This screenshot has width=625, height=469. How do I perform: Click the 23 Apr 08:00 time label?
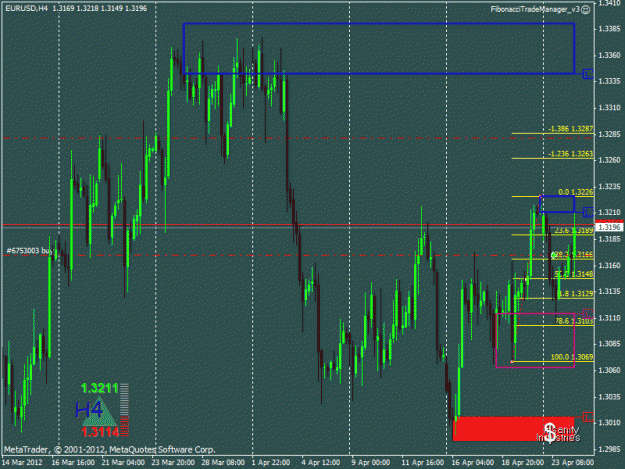tap(572, 462)
